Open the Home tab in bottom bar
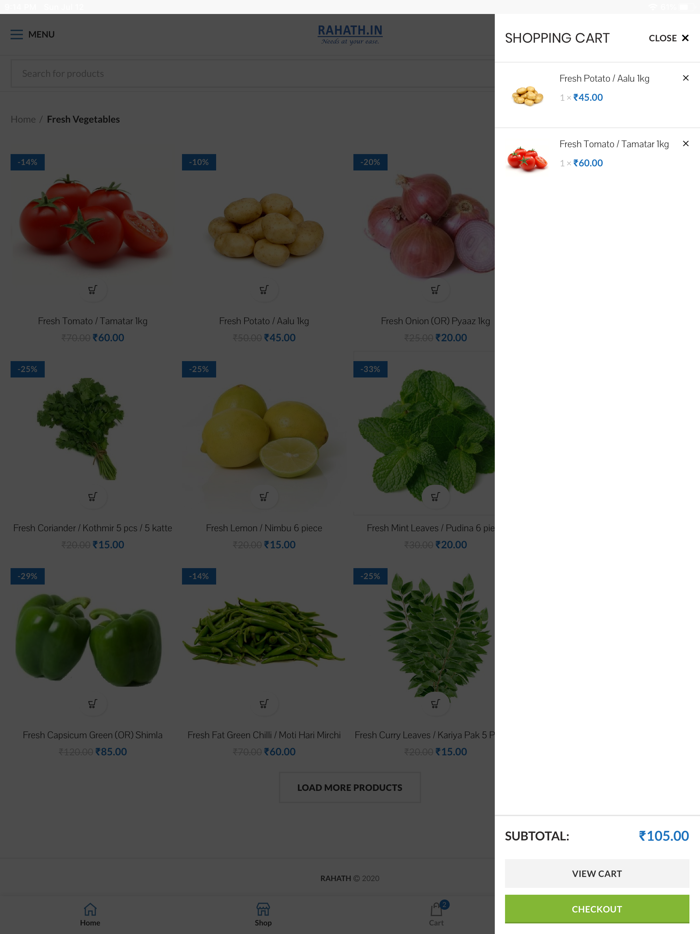 coord(90,914)
